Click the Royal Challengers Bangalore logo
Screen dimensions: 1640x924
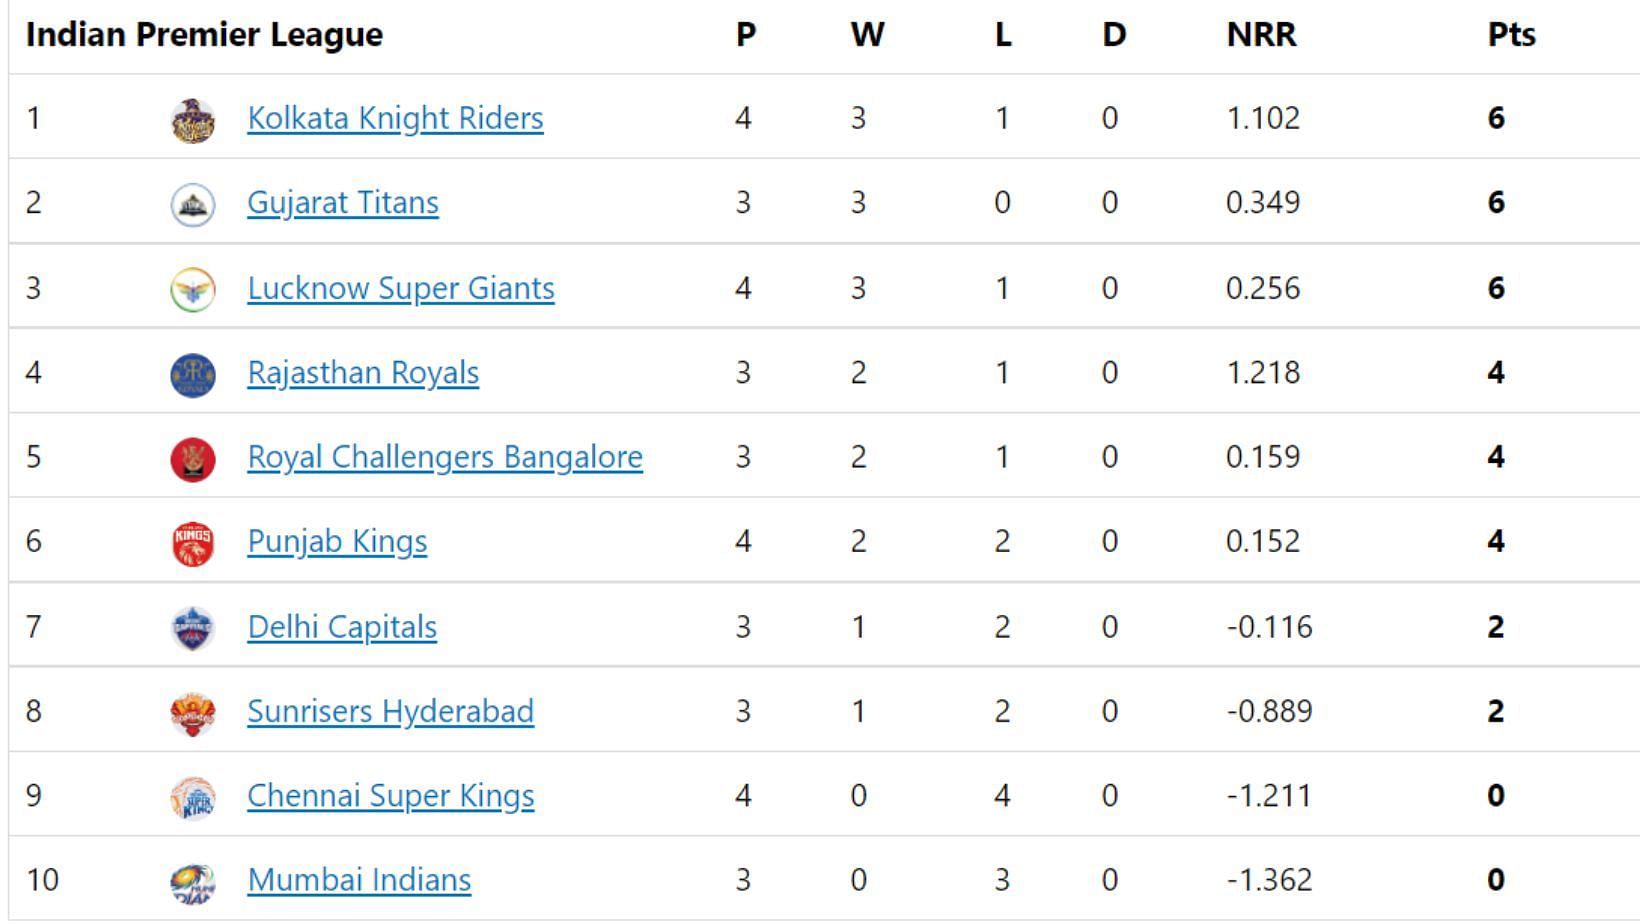tap(193, 459)
